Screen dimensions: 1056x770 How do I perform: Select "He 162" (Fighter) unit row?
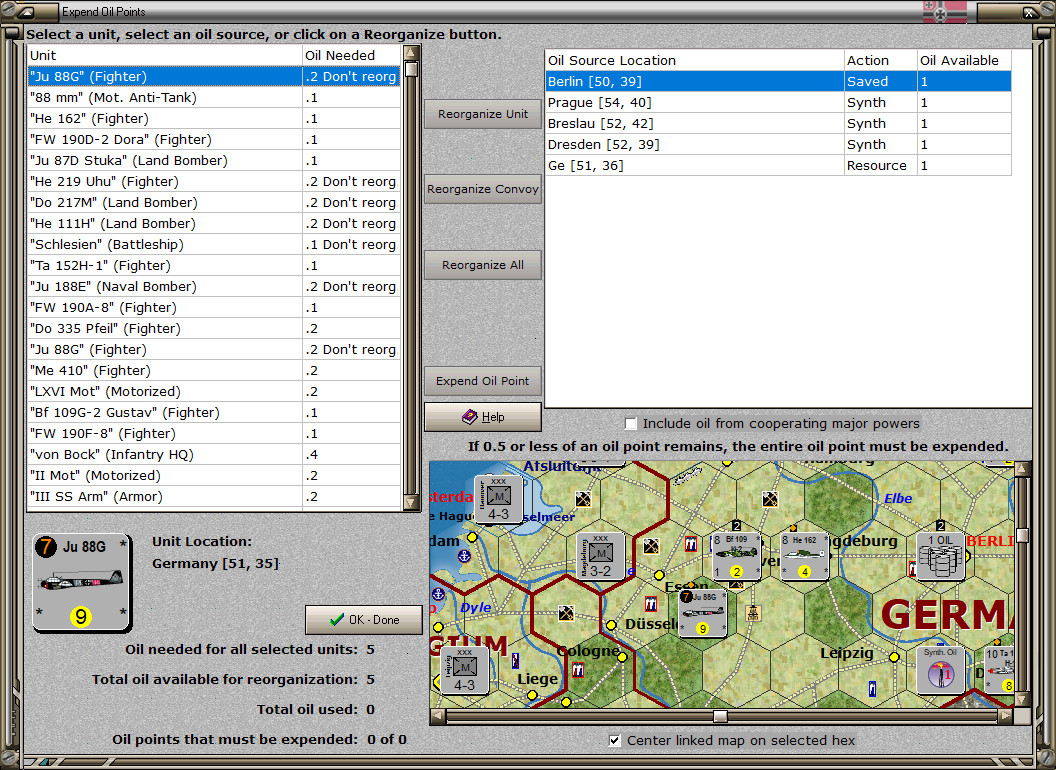coord(214,119)
